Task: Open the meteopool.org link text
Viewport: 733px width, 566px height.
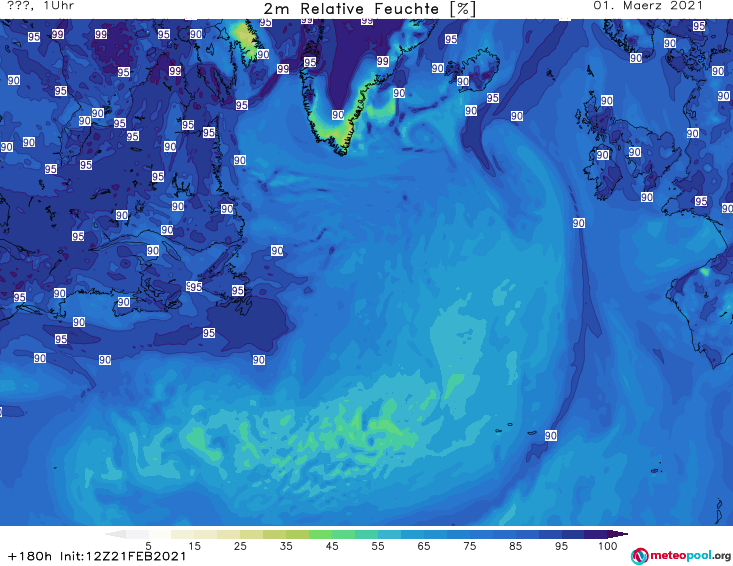Action: [x=690, y=555]
